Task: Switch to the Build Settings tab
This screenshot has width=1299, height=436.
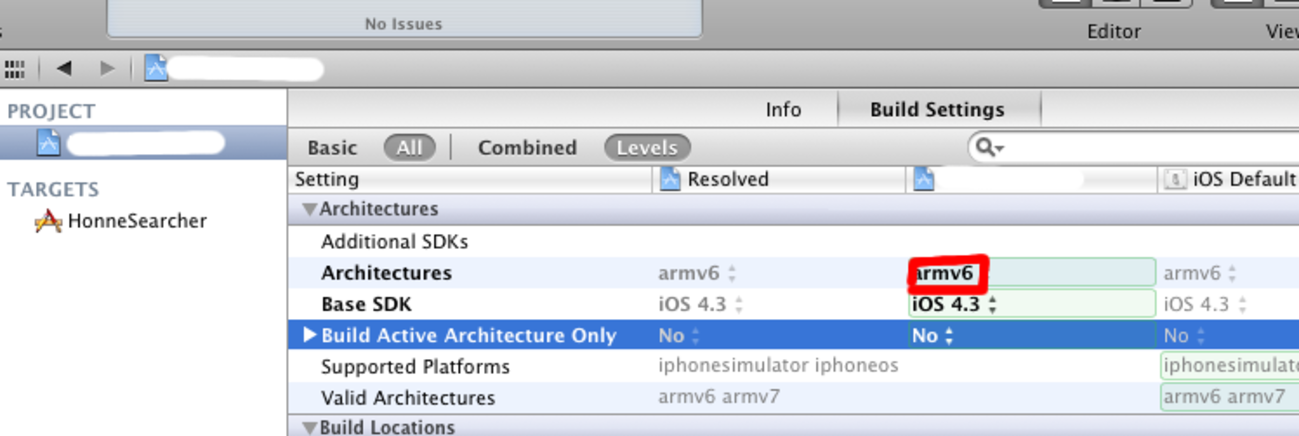Action: pos(937,110)
